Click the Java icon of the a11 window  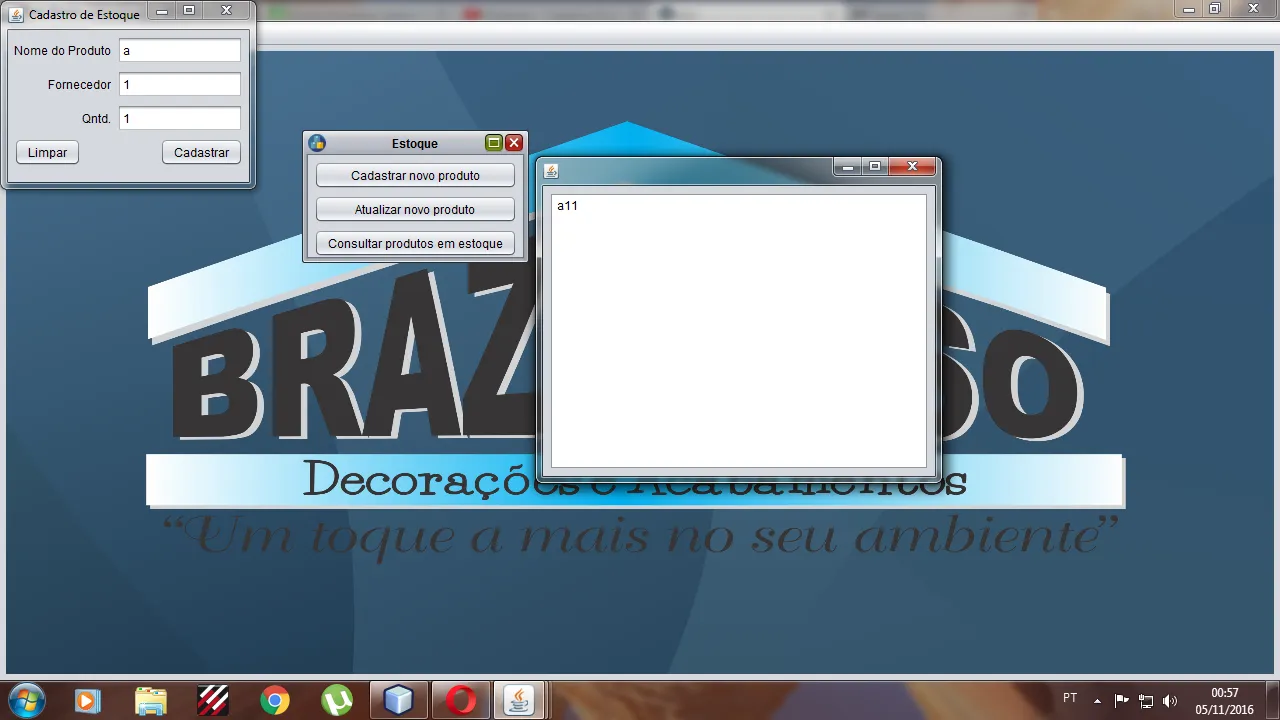[x=551, y=171]
